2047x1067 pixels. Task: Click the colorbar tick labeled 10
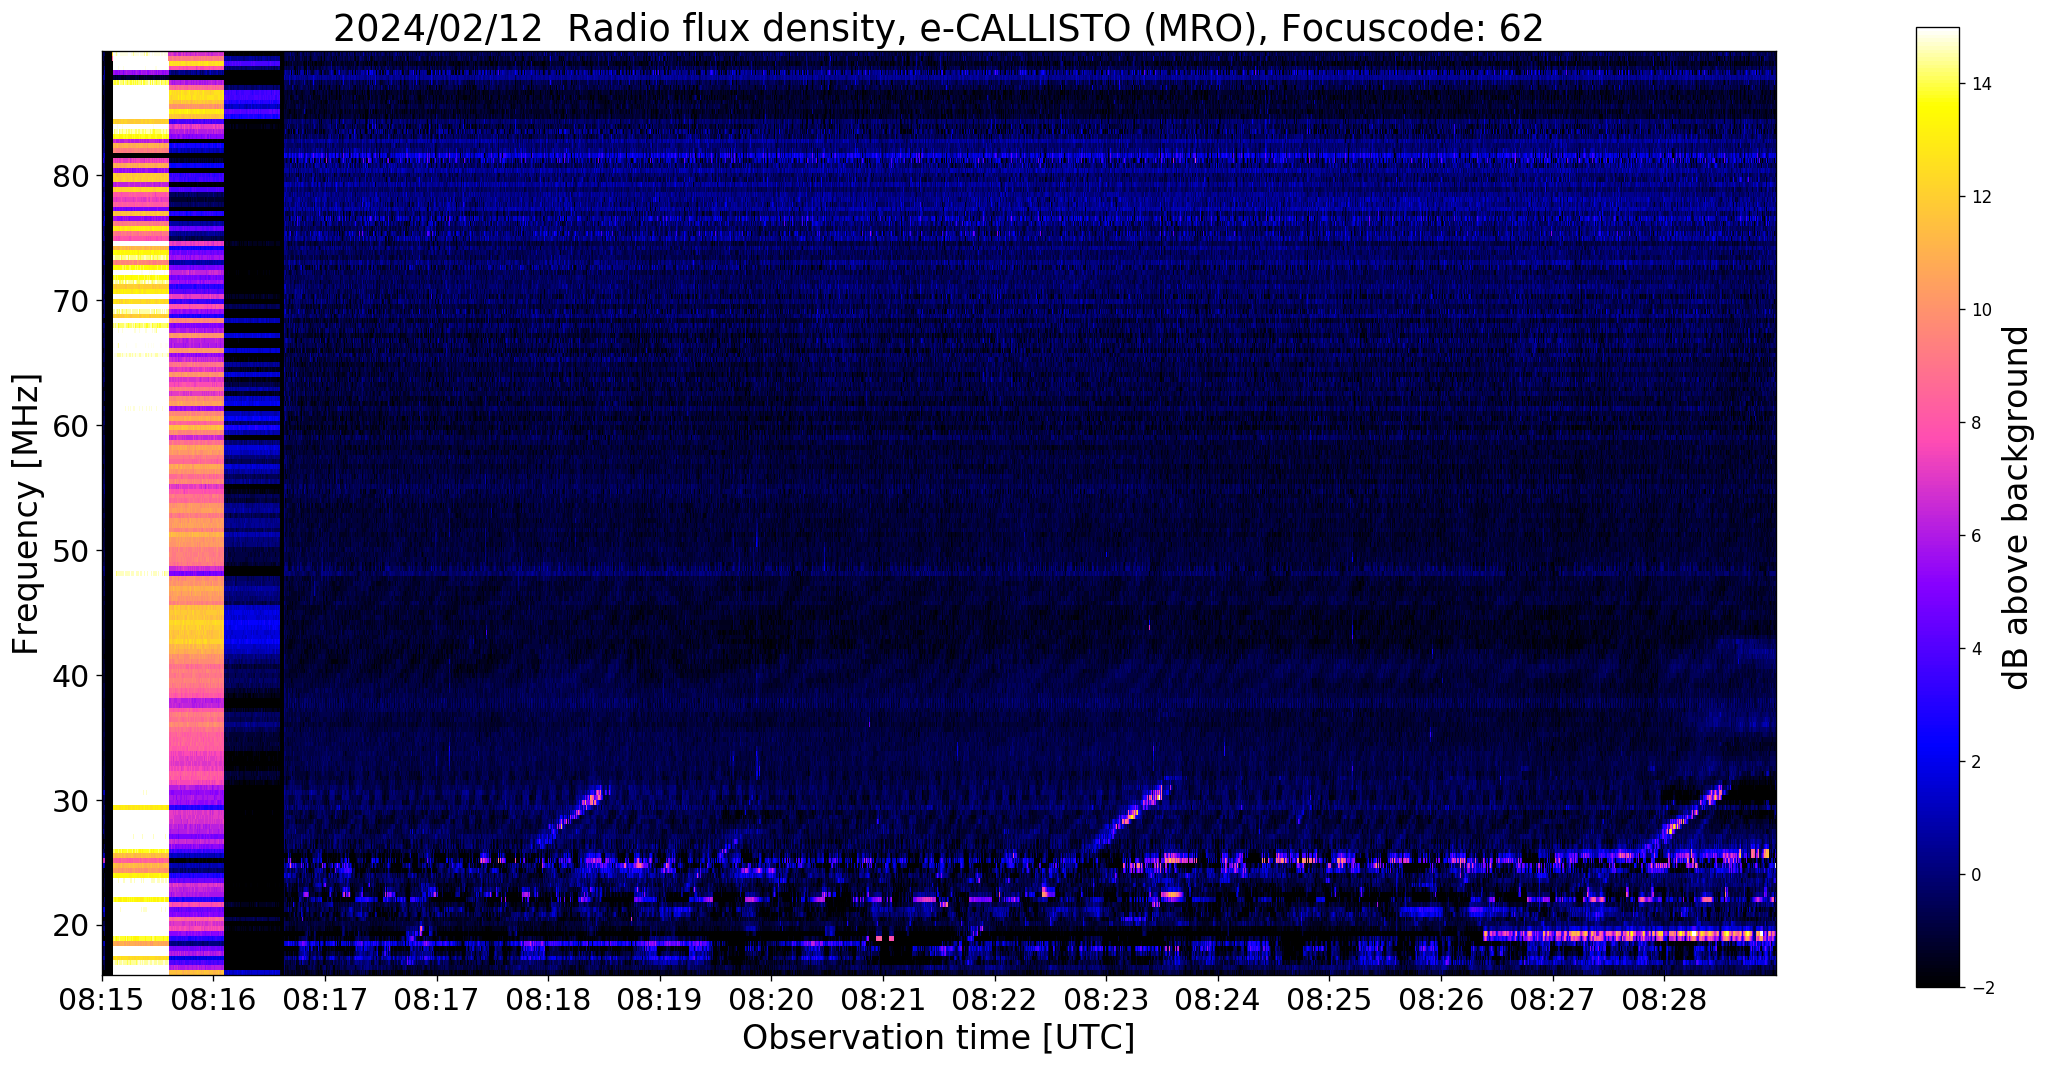click(x=1981, y=310)
